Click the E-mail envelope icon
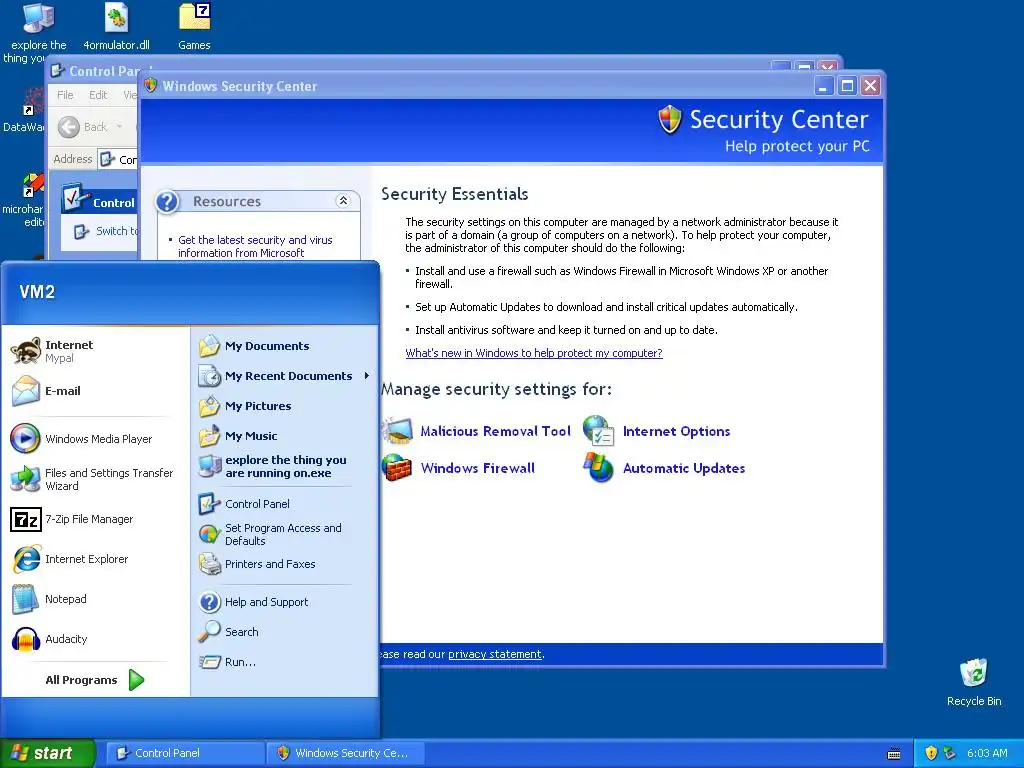 click(25, 391)
